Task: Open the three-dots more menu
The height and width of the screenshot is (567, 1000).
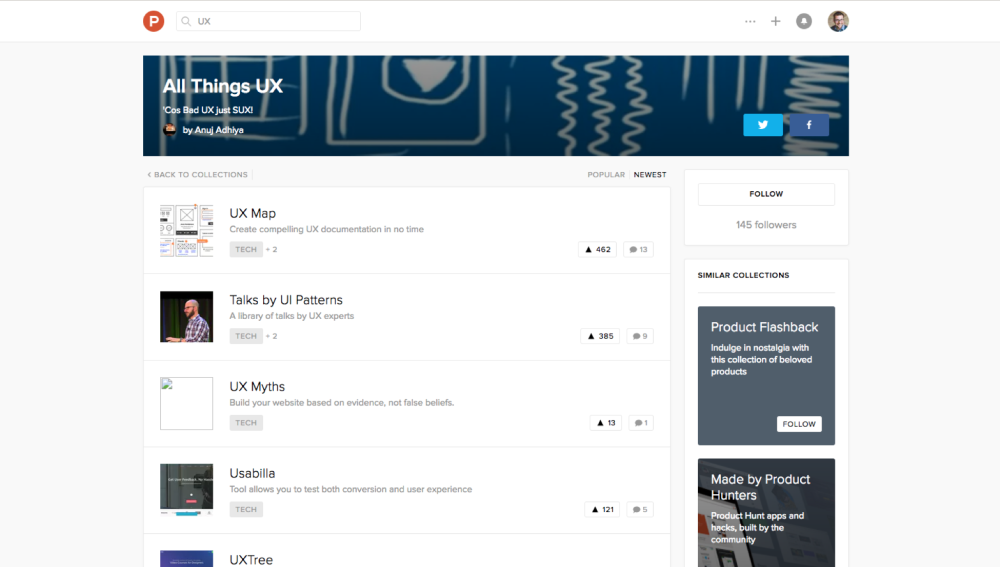Action: [750, 21]
